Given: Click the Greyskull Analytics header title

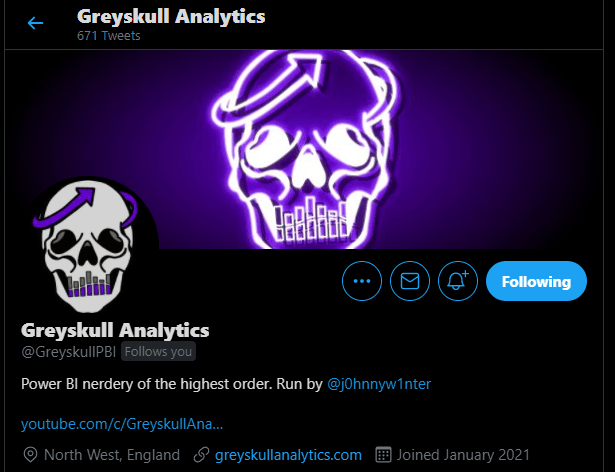Looking at the screenshot, I should click(x=171, y=17).
